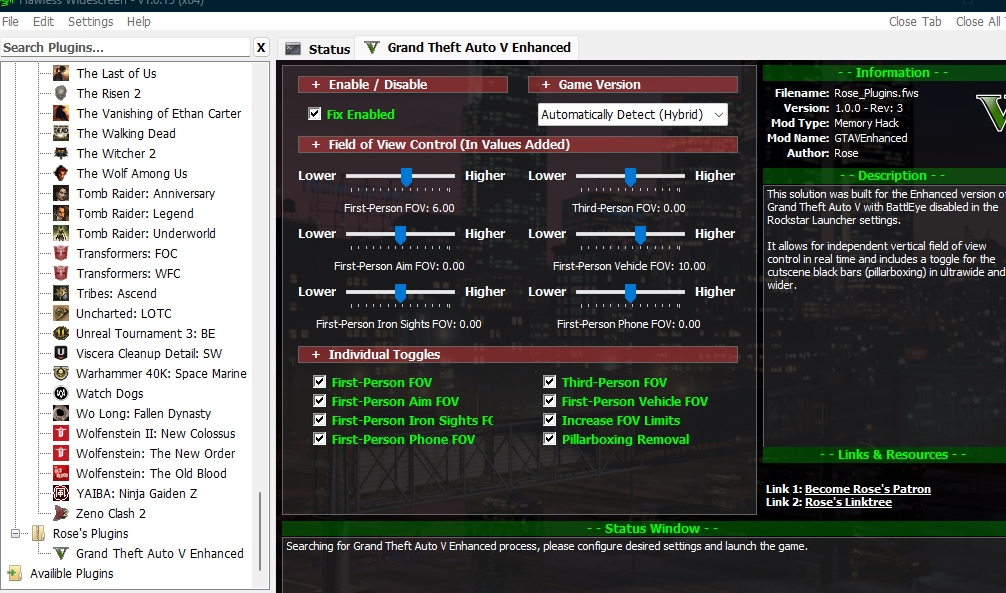Click Wolfenstein II: New Colossus icon
The height and width of the screenshot is (593, 1006).
tap(61, 433)
